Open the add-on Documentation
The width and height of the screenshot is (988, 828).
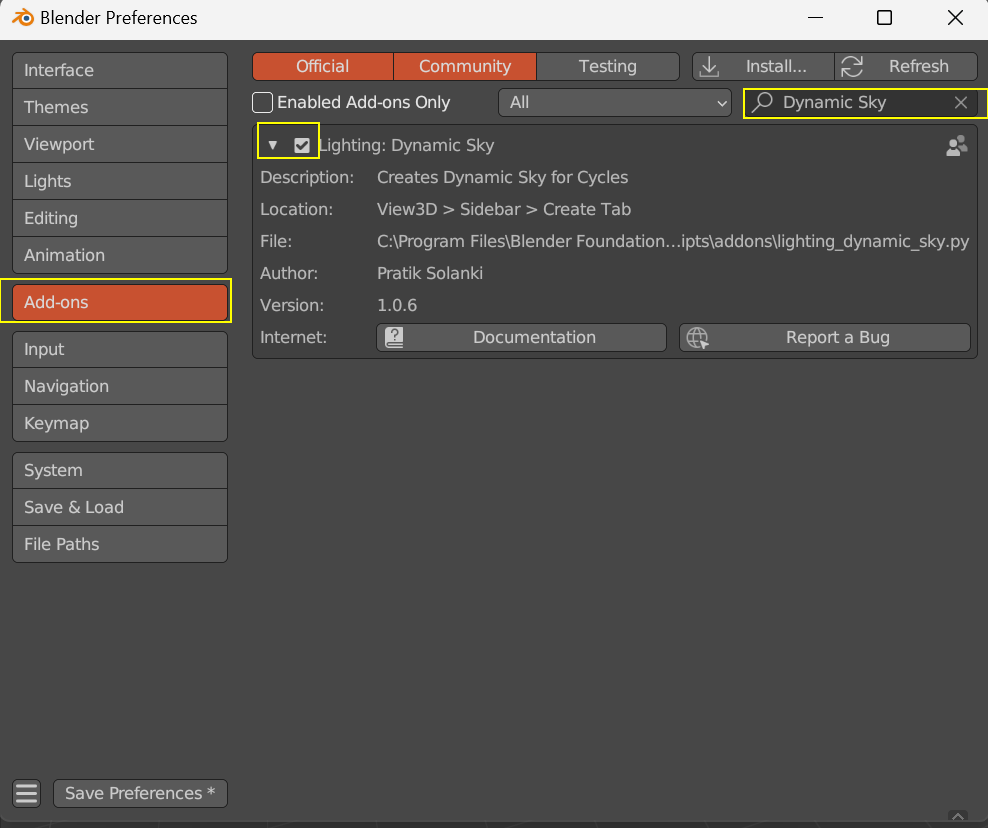pyautogui.click(x=521, y=338)
